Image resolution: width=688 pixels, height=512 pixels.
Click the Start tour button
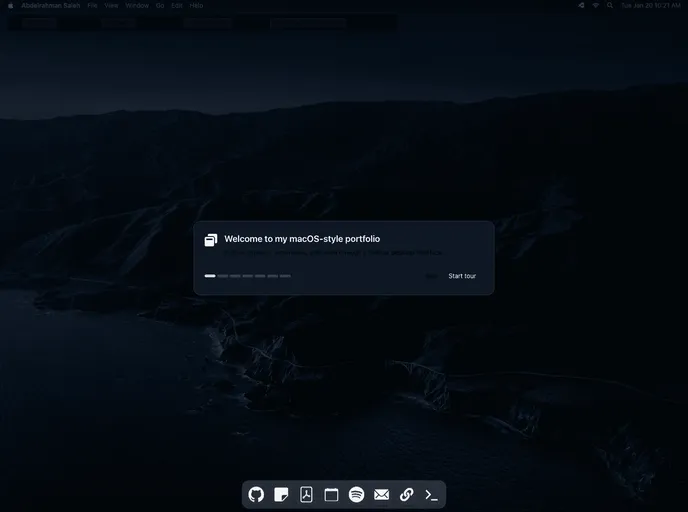click(x=462, y=276)
